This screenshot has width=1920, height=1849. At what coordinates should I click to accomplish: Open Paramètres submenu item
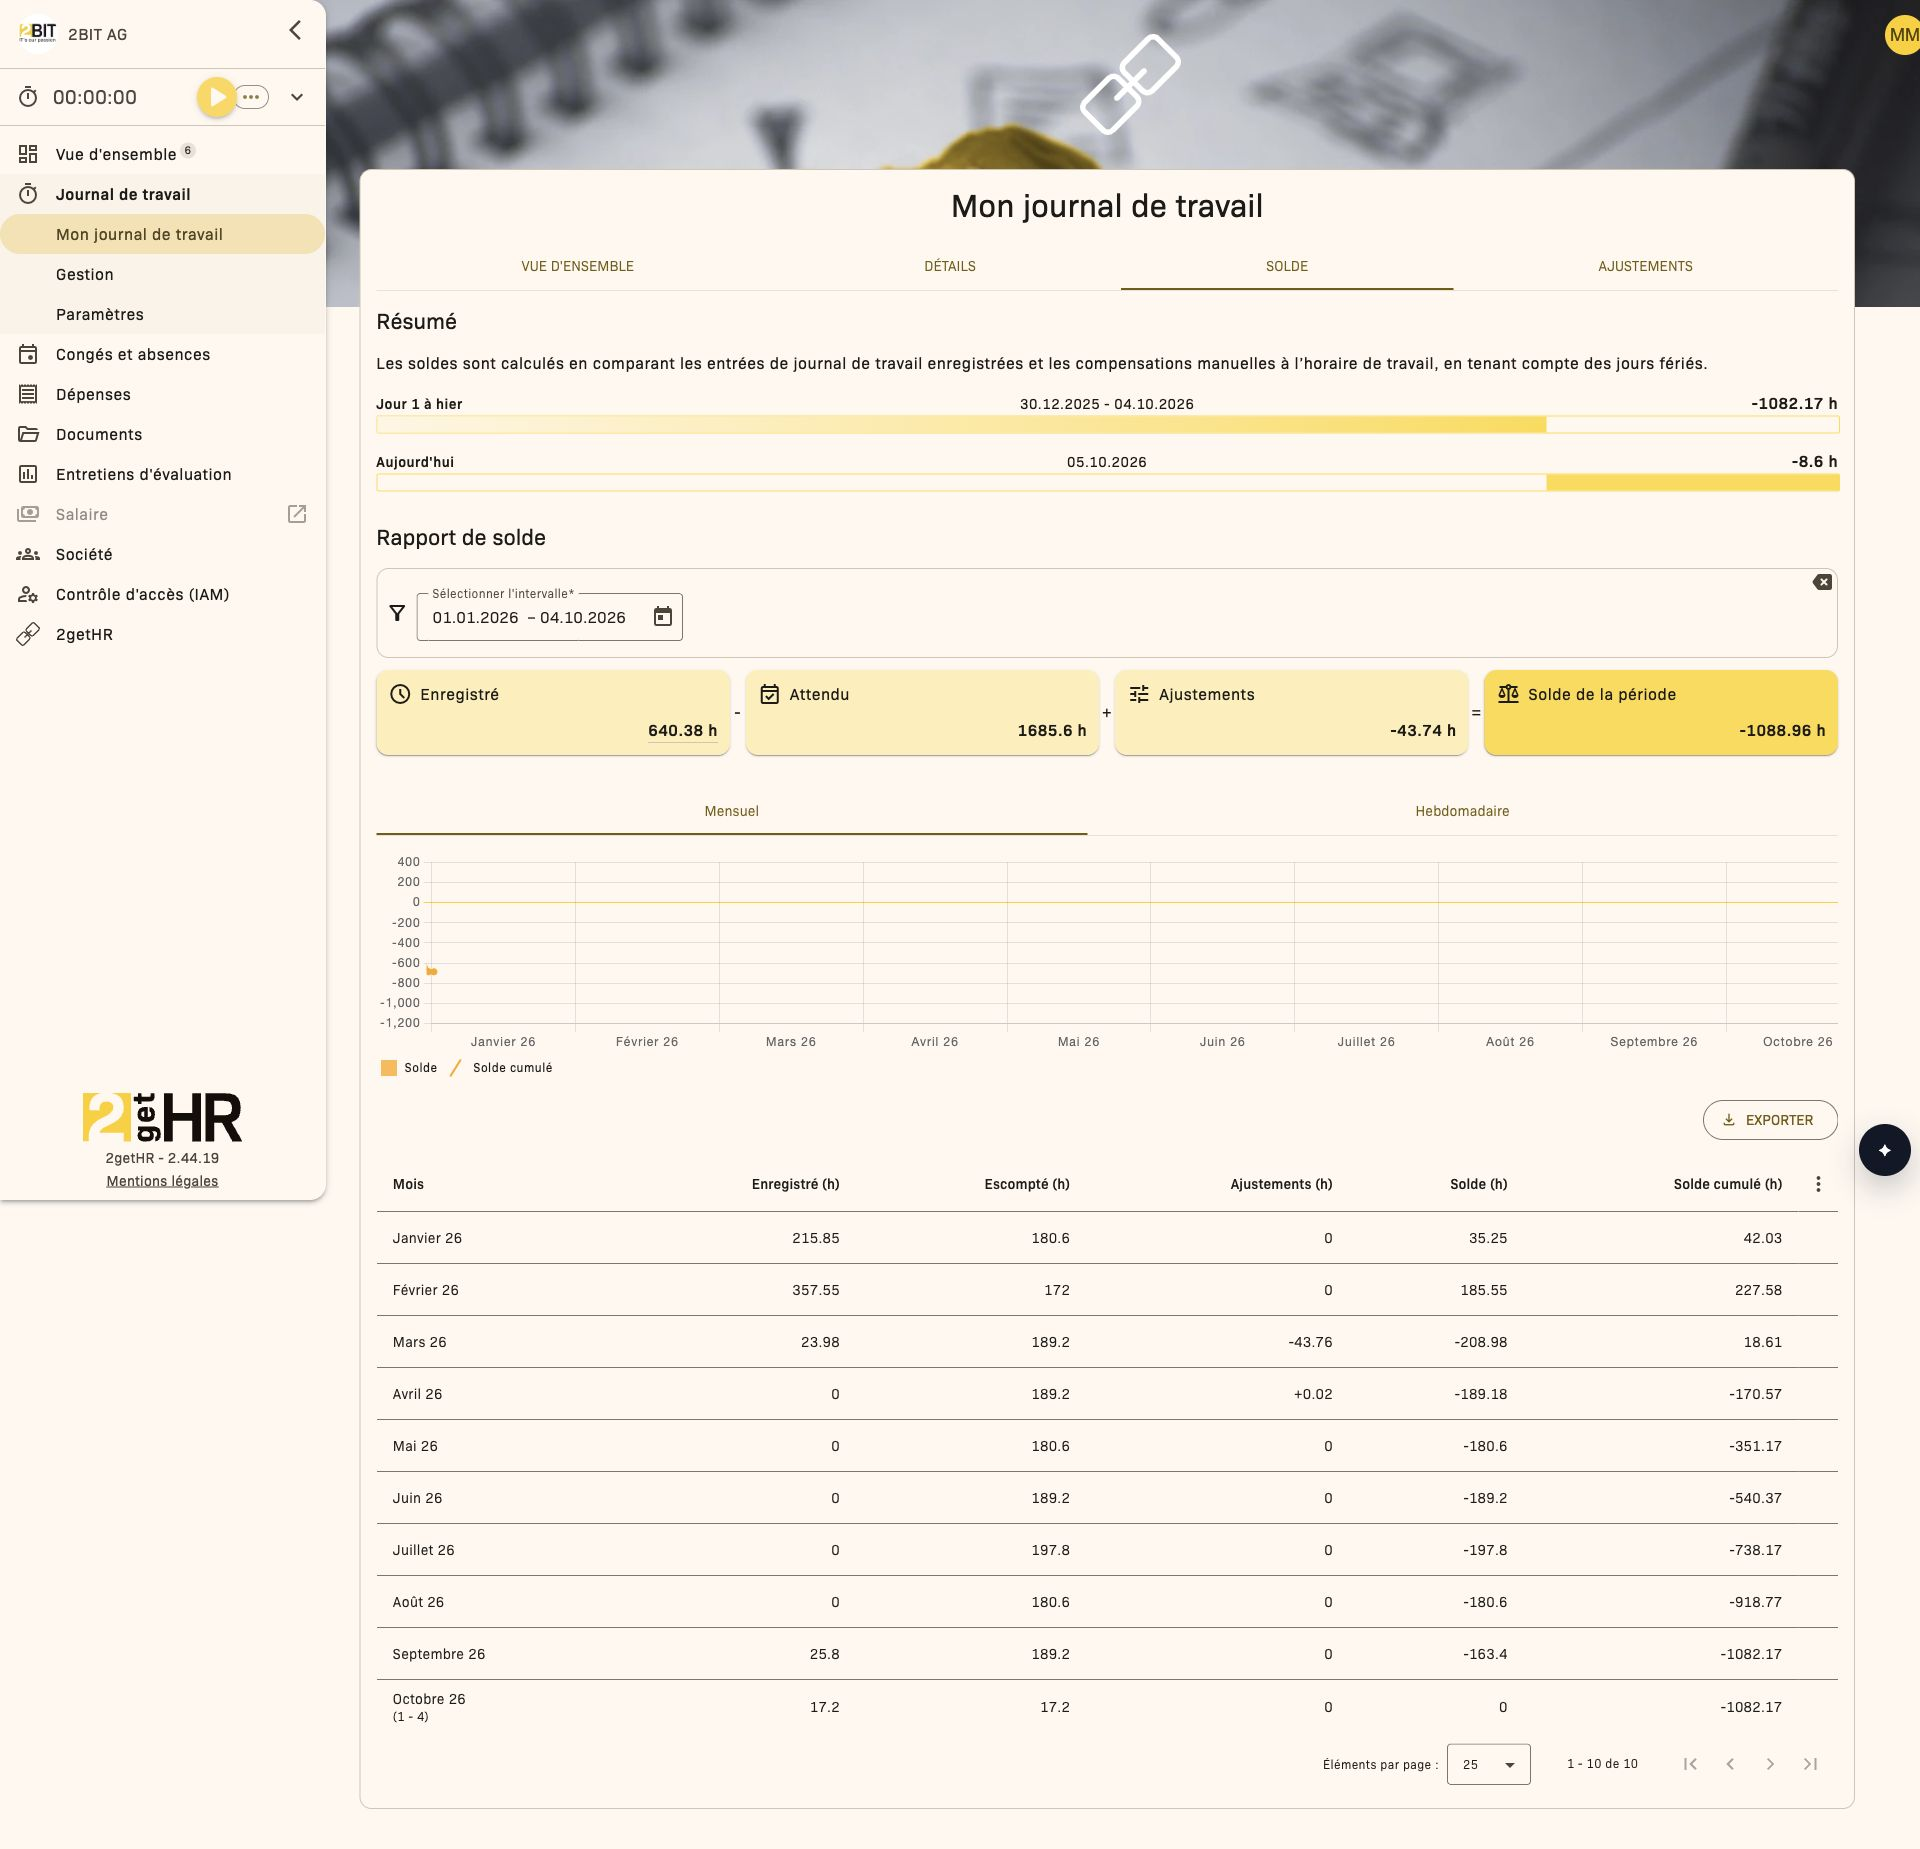click(163, 314)
